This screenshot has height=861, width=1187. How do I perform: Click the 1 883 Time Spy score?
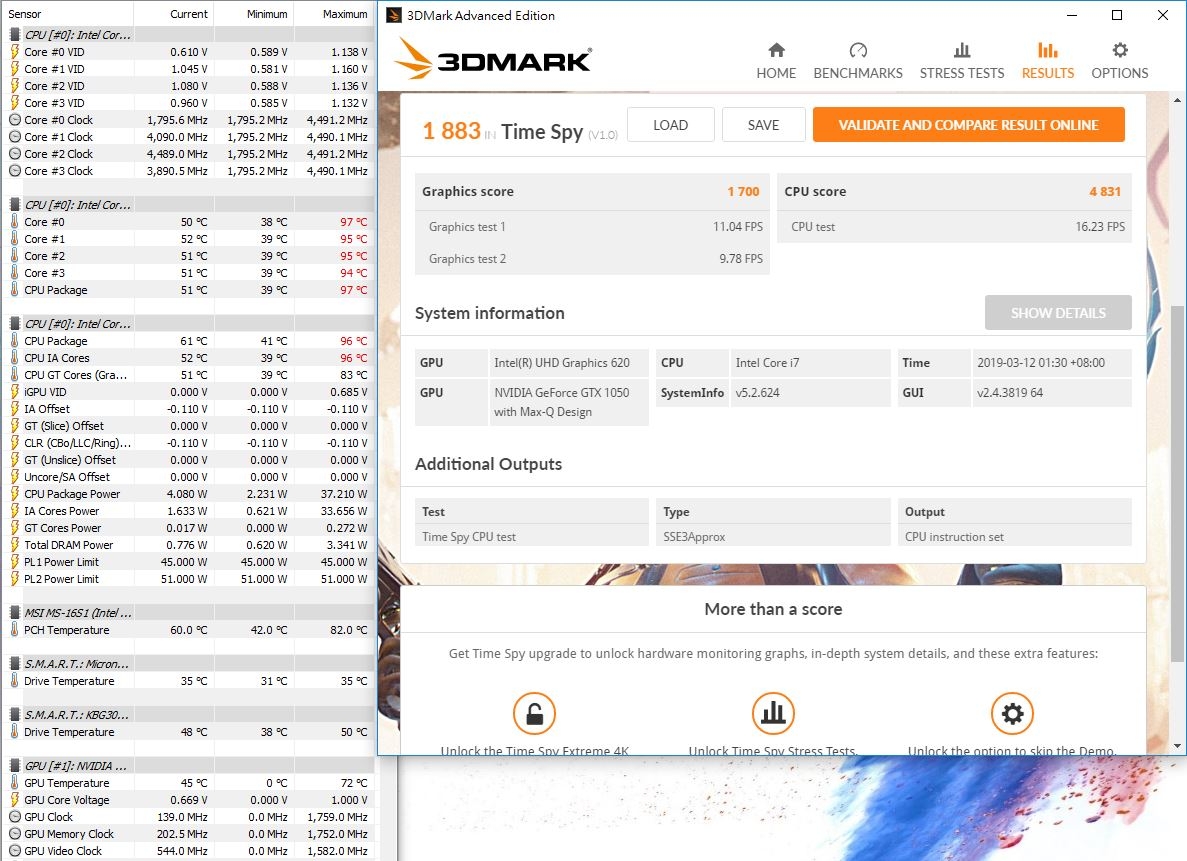coord(452,131)
